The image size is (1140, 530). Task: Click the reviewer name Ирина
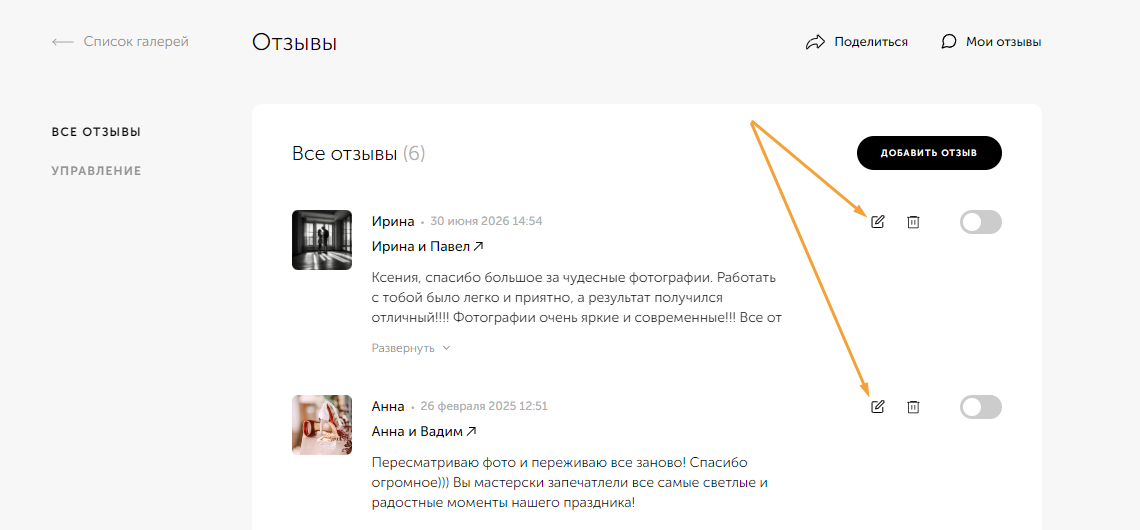point(393,221)
